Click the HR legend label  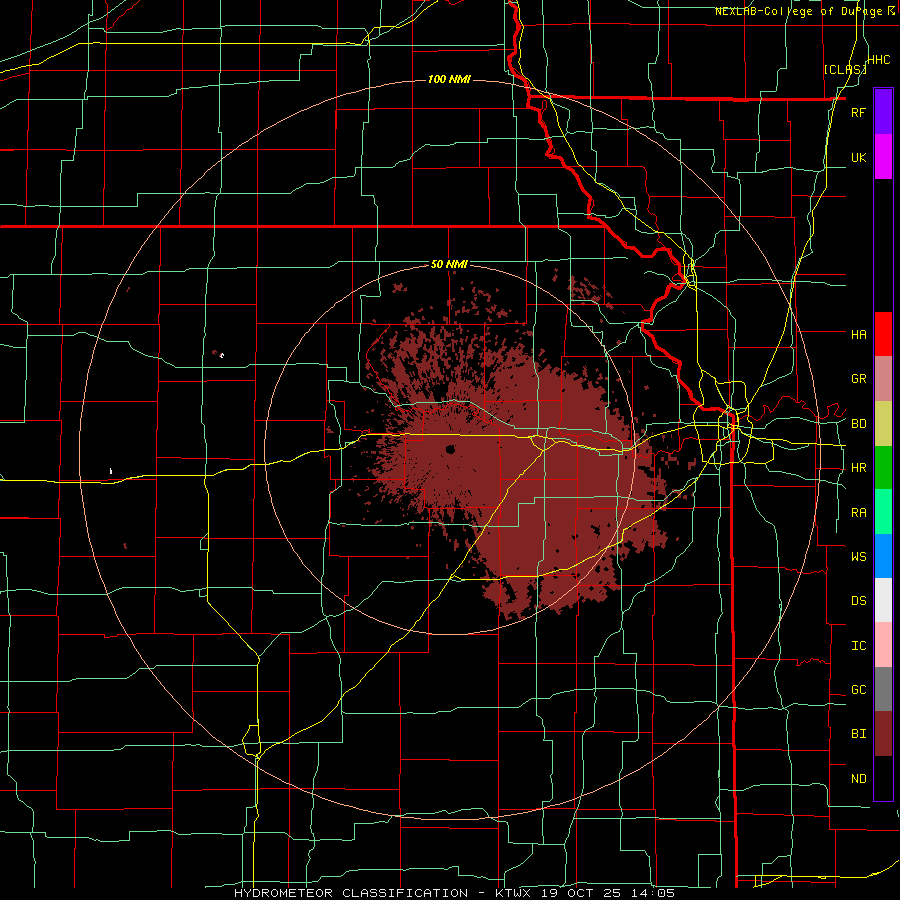(858, 468)
